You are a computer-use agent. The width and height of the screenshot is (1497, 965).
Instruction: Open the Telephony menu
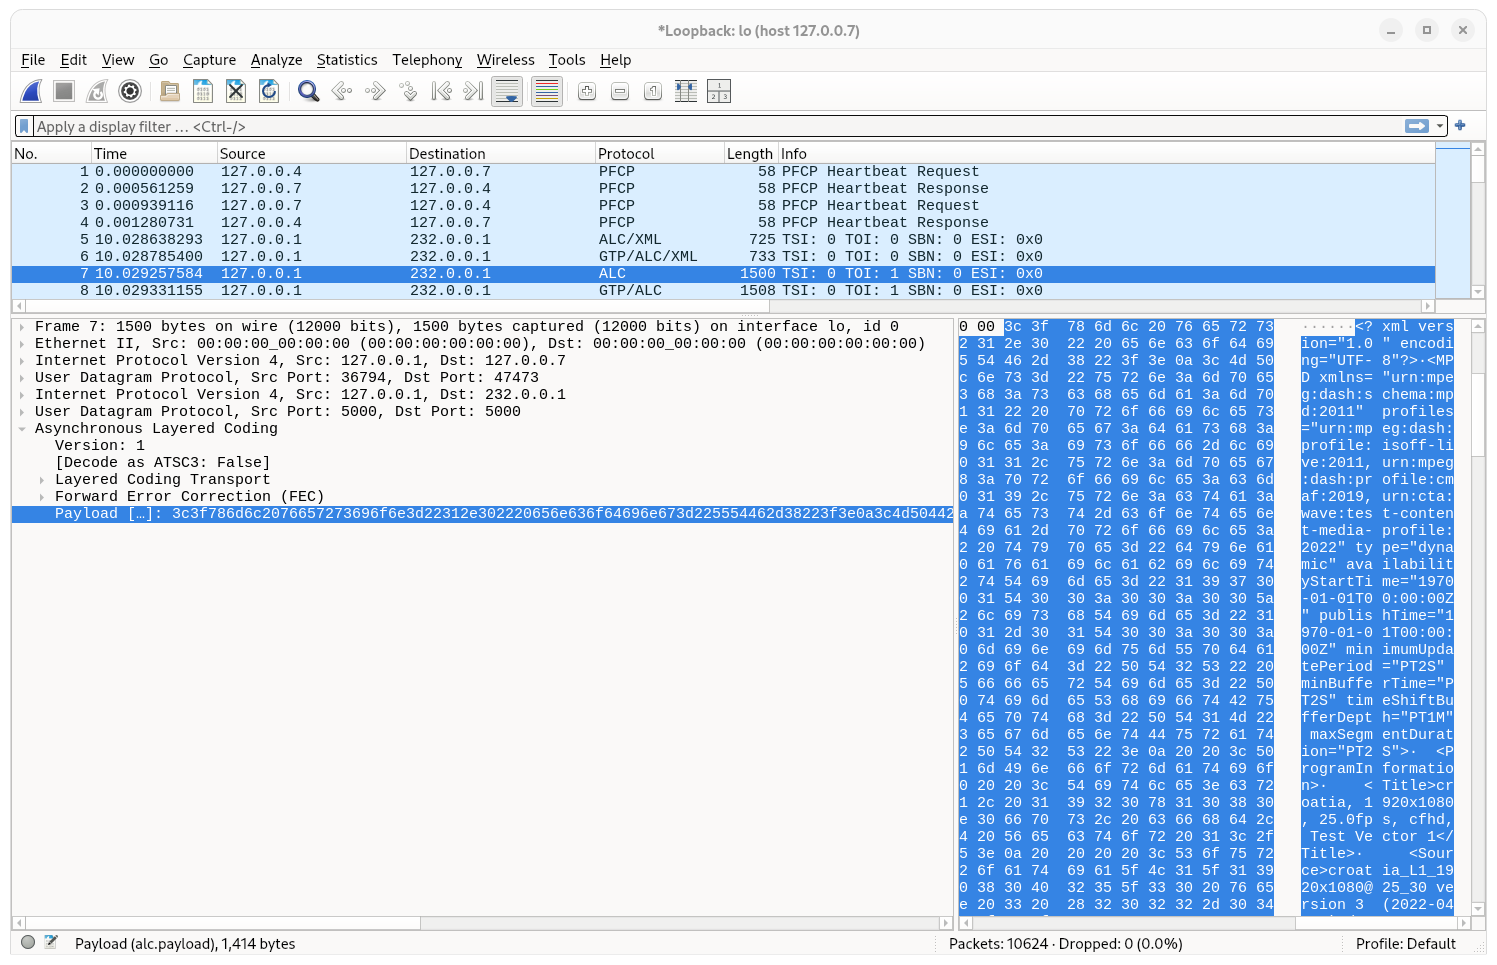tap(427, 60)
